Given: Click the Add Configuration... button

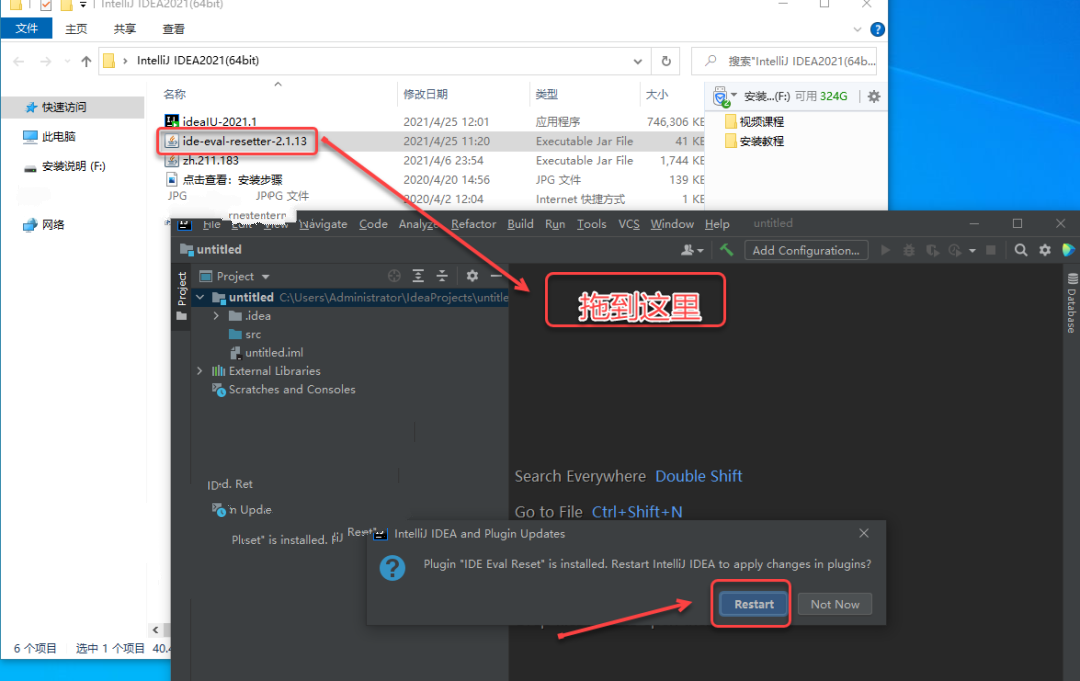Looking at the screenshot, I should [806, 251].
